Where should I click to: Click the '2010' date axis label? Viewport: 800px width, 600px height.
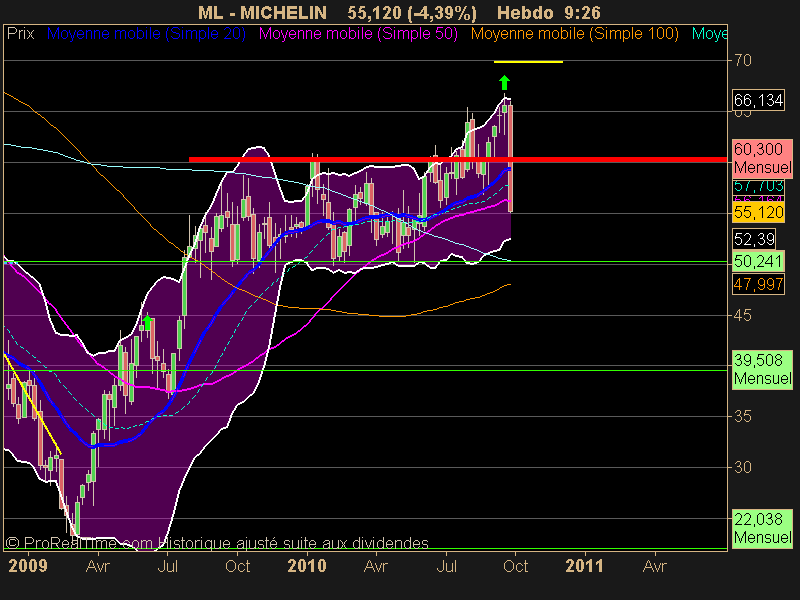click(x=307, y=566)
